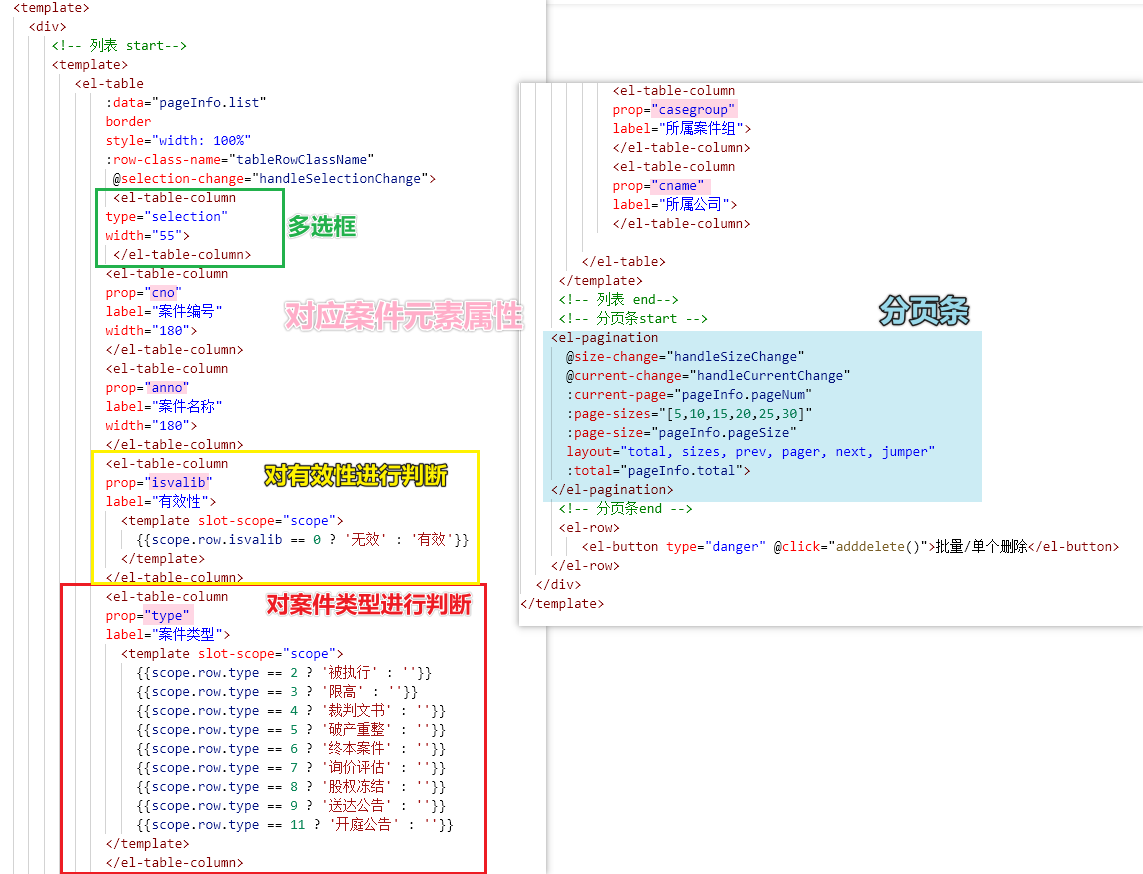
Task: Click the scope.row.type == 5 '破产重整' line
Action: tap(291, 730)
